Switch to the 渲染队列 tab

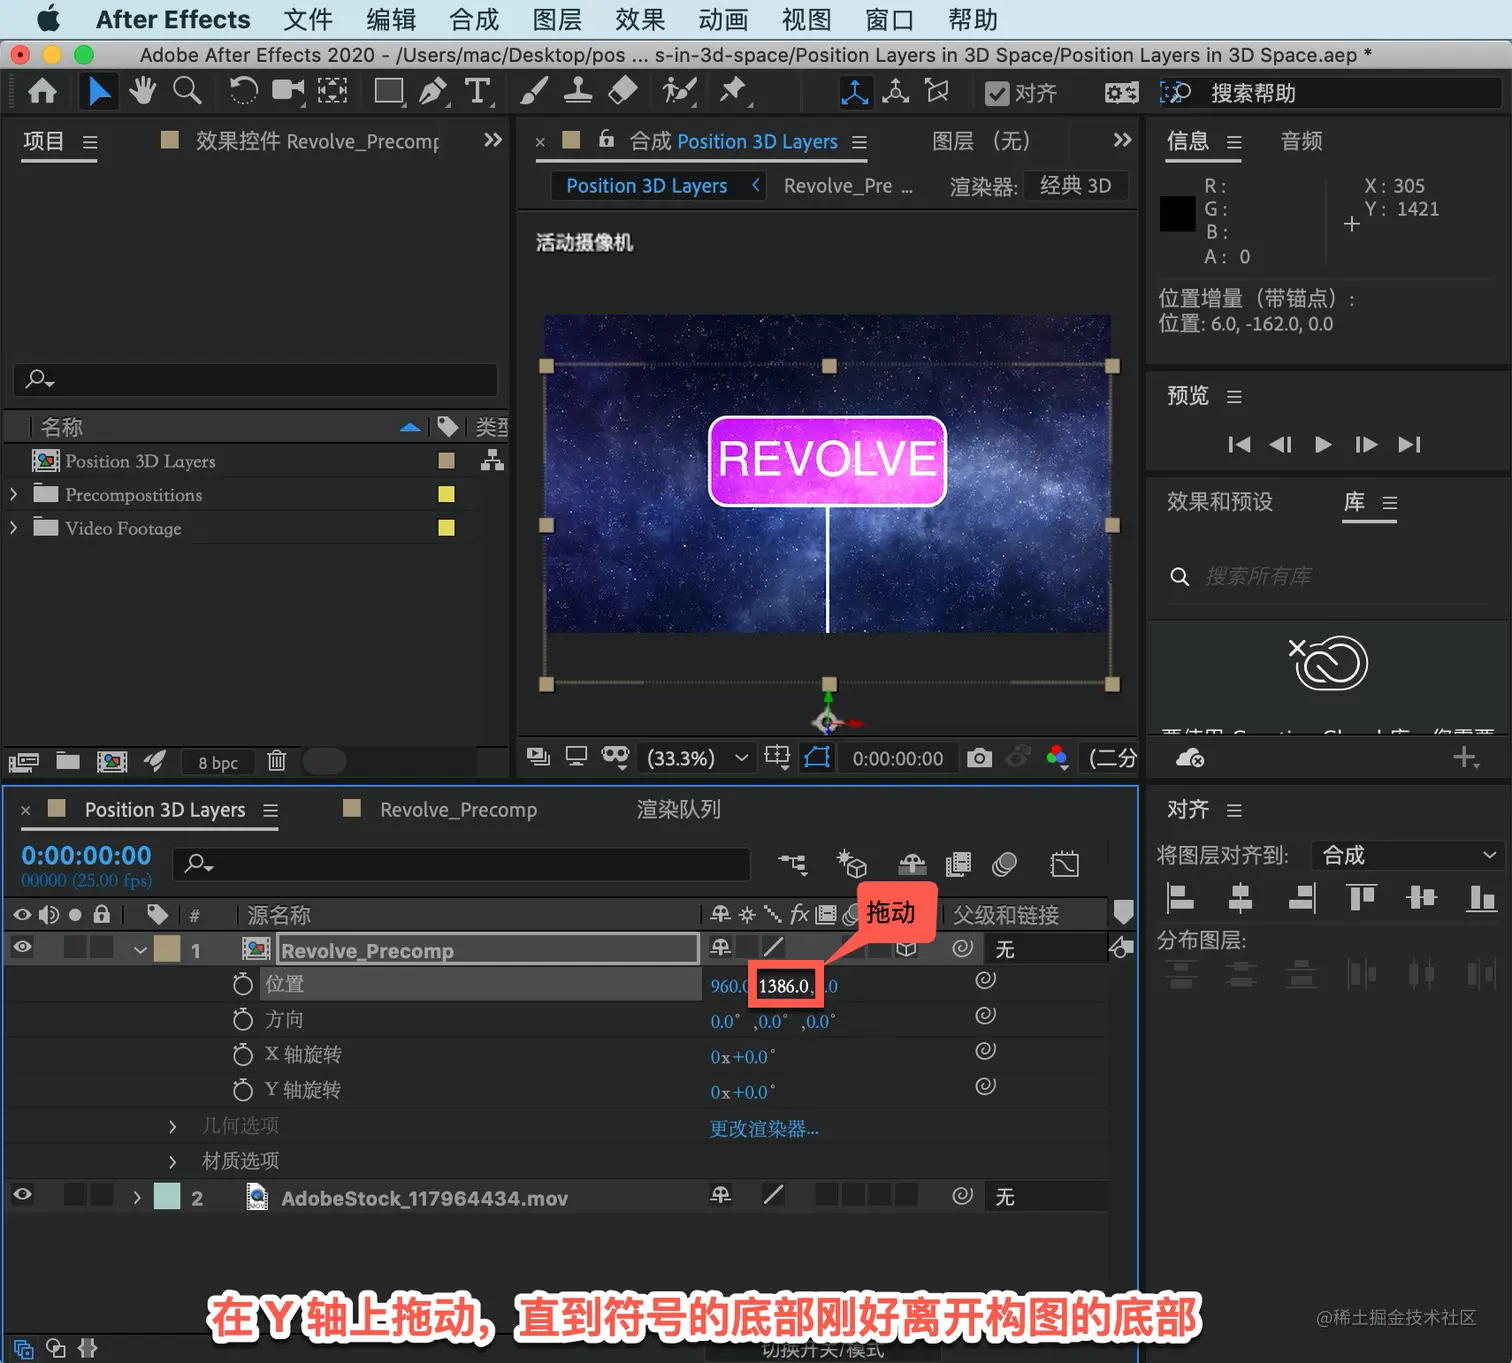coord(678,809)
